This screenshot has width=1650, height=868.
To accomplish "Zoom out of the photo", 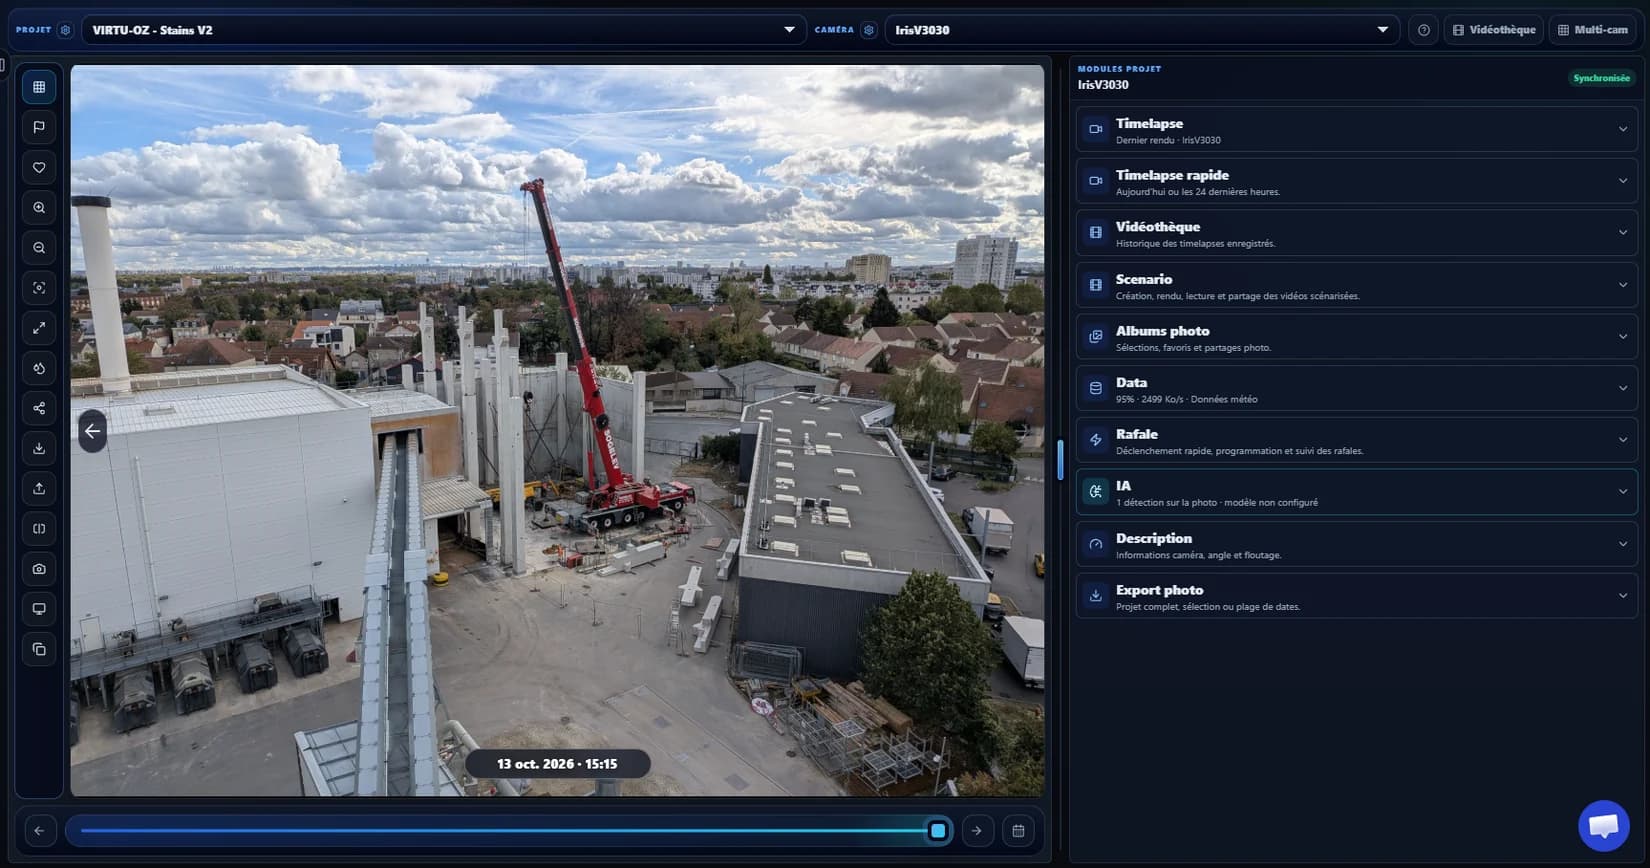I will [39, 248].
